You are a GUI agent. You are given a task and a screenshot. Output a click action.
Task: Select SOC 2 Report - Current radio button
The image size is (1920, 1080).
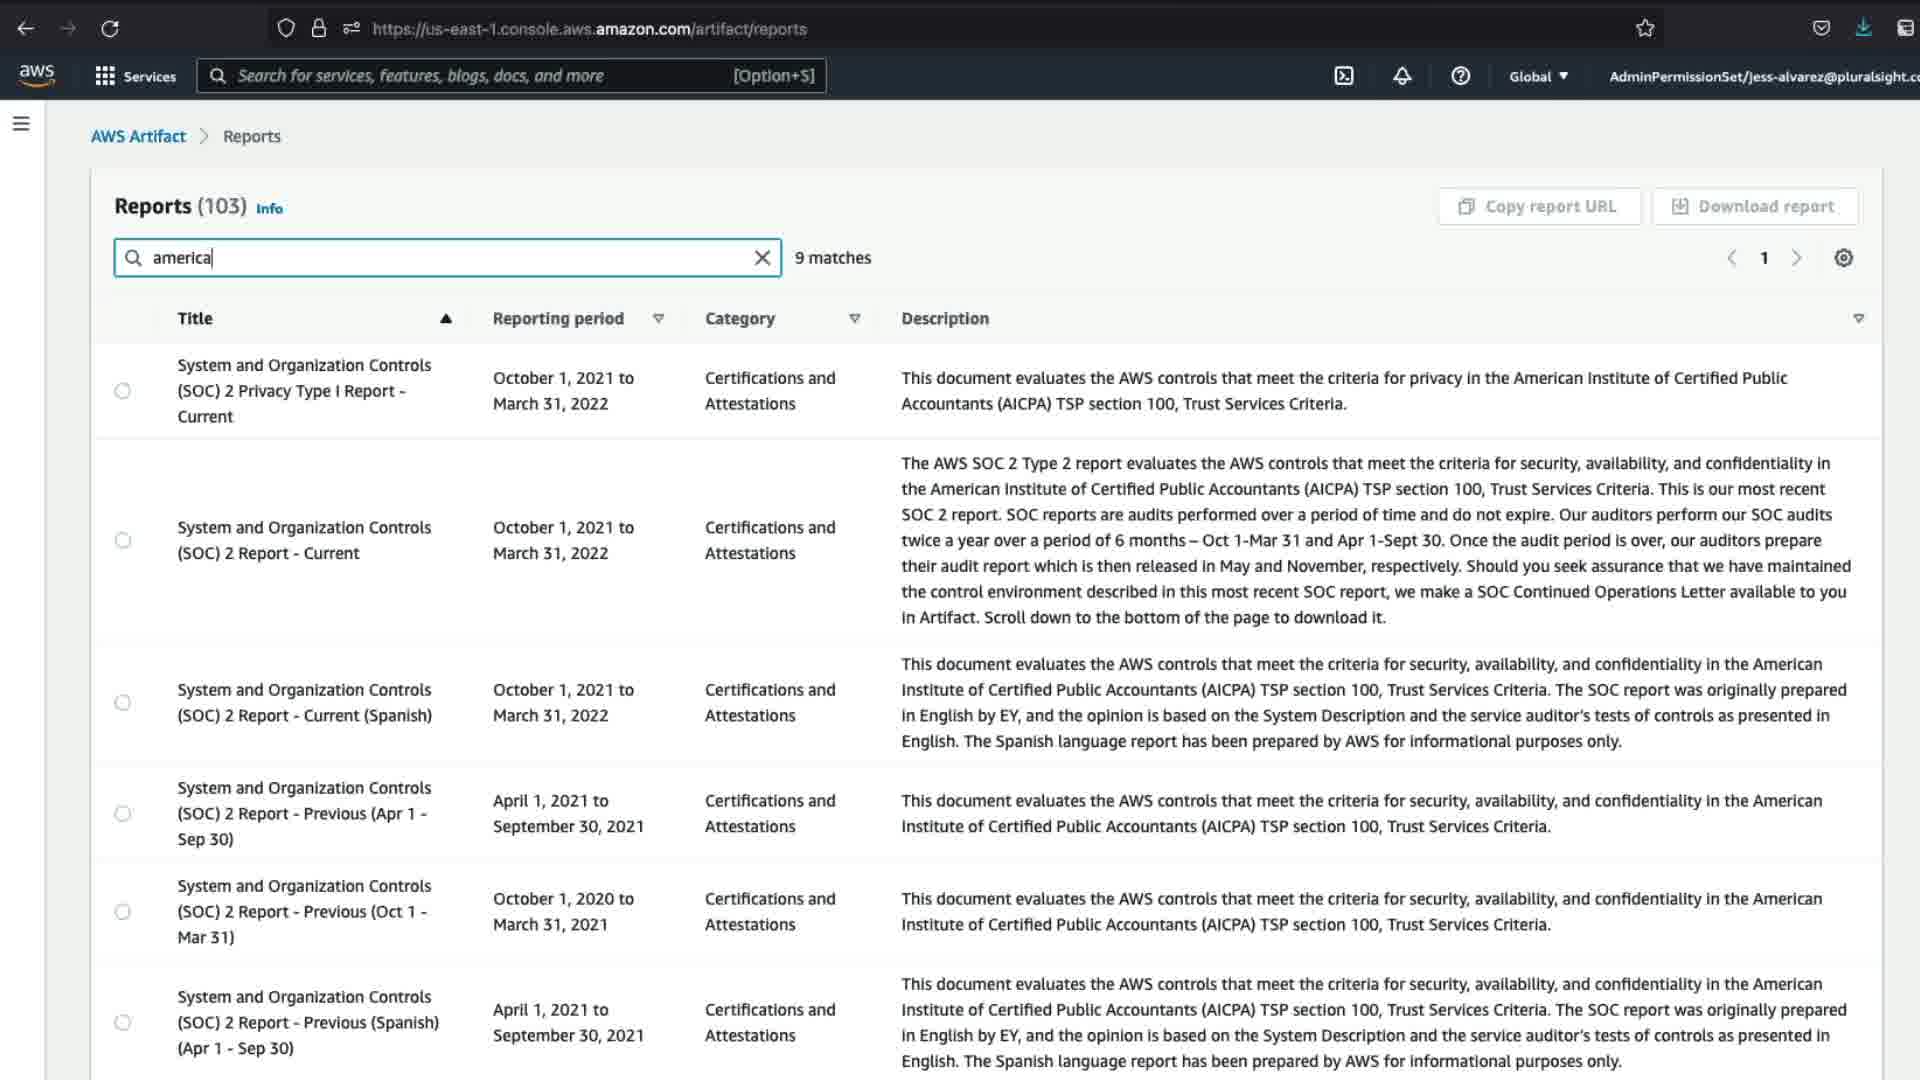click(122, 540)
